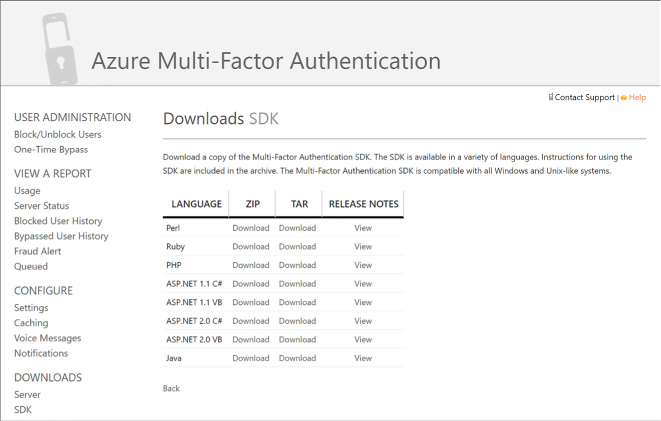Open Caching configuration page

point(31,323)
